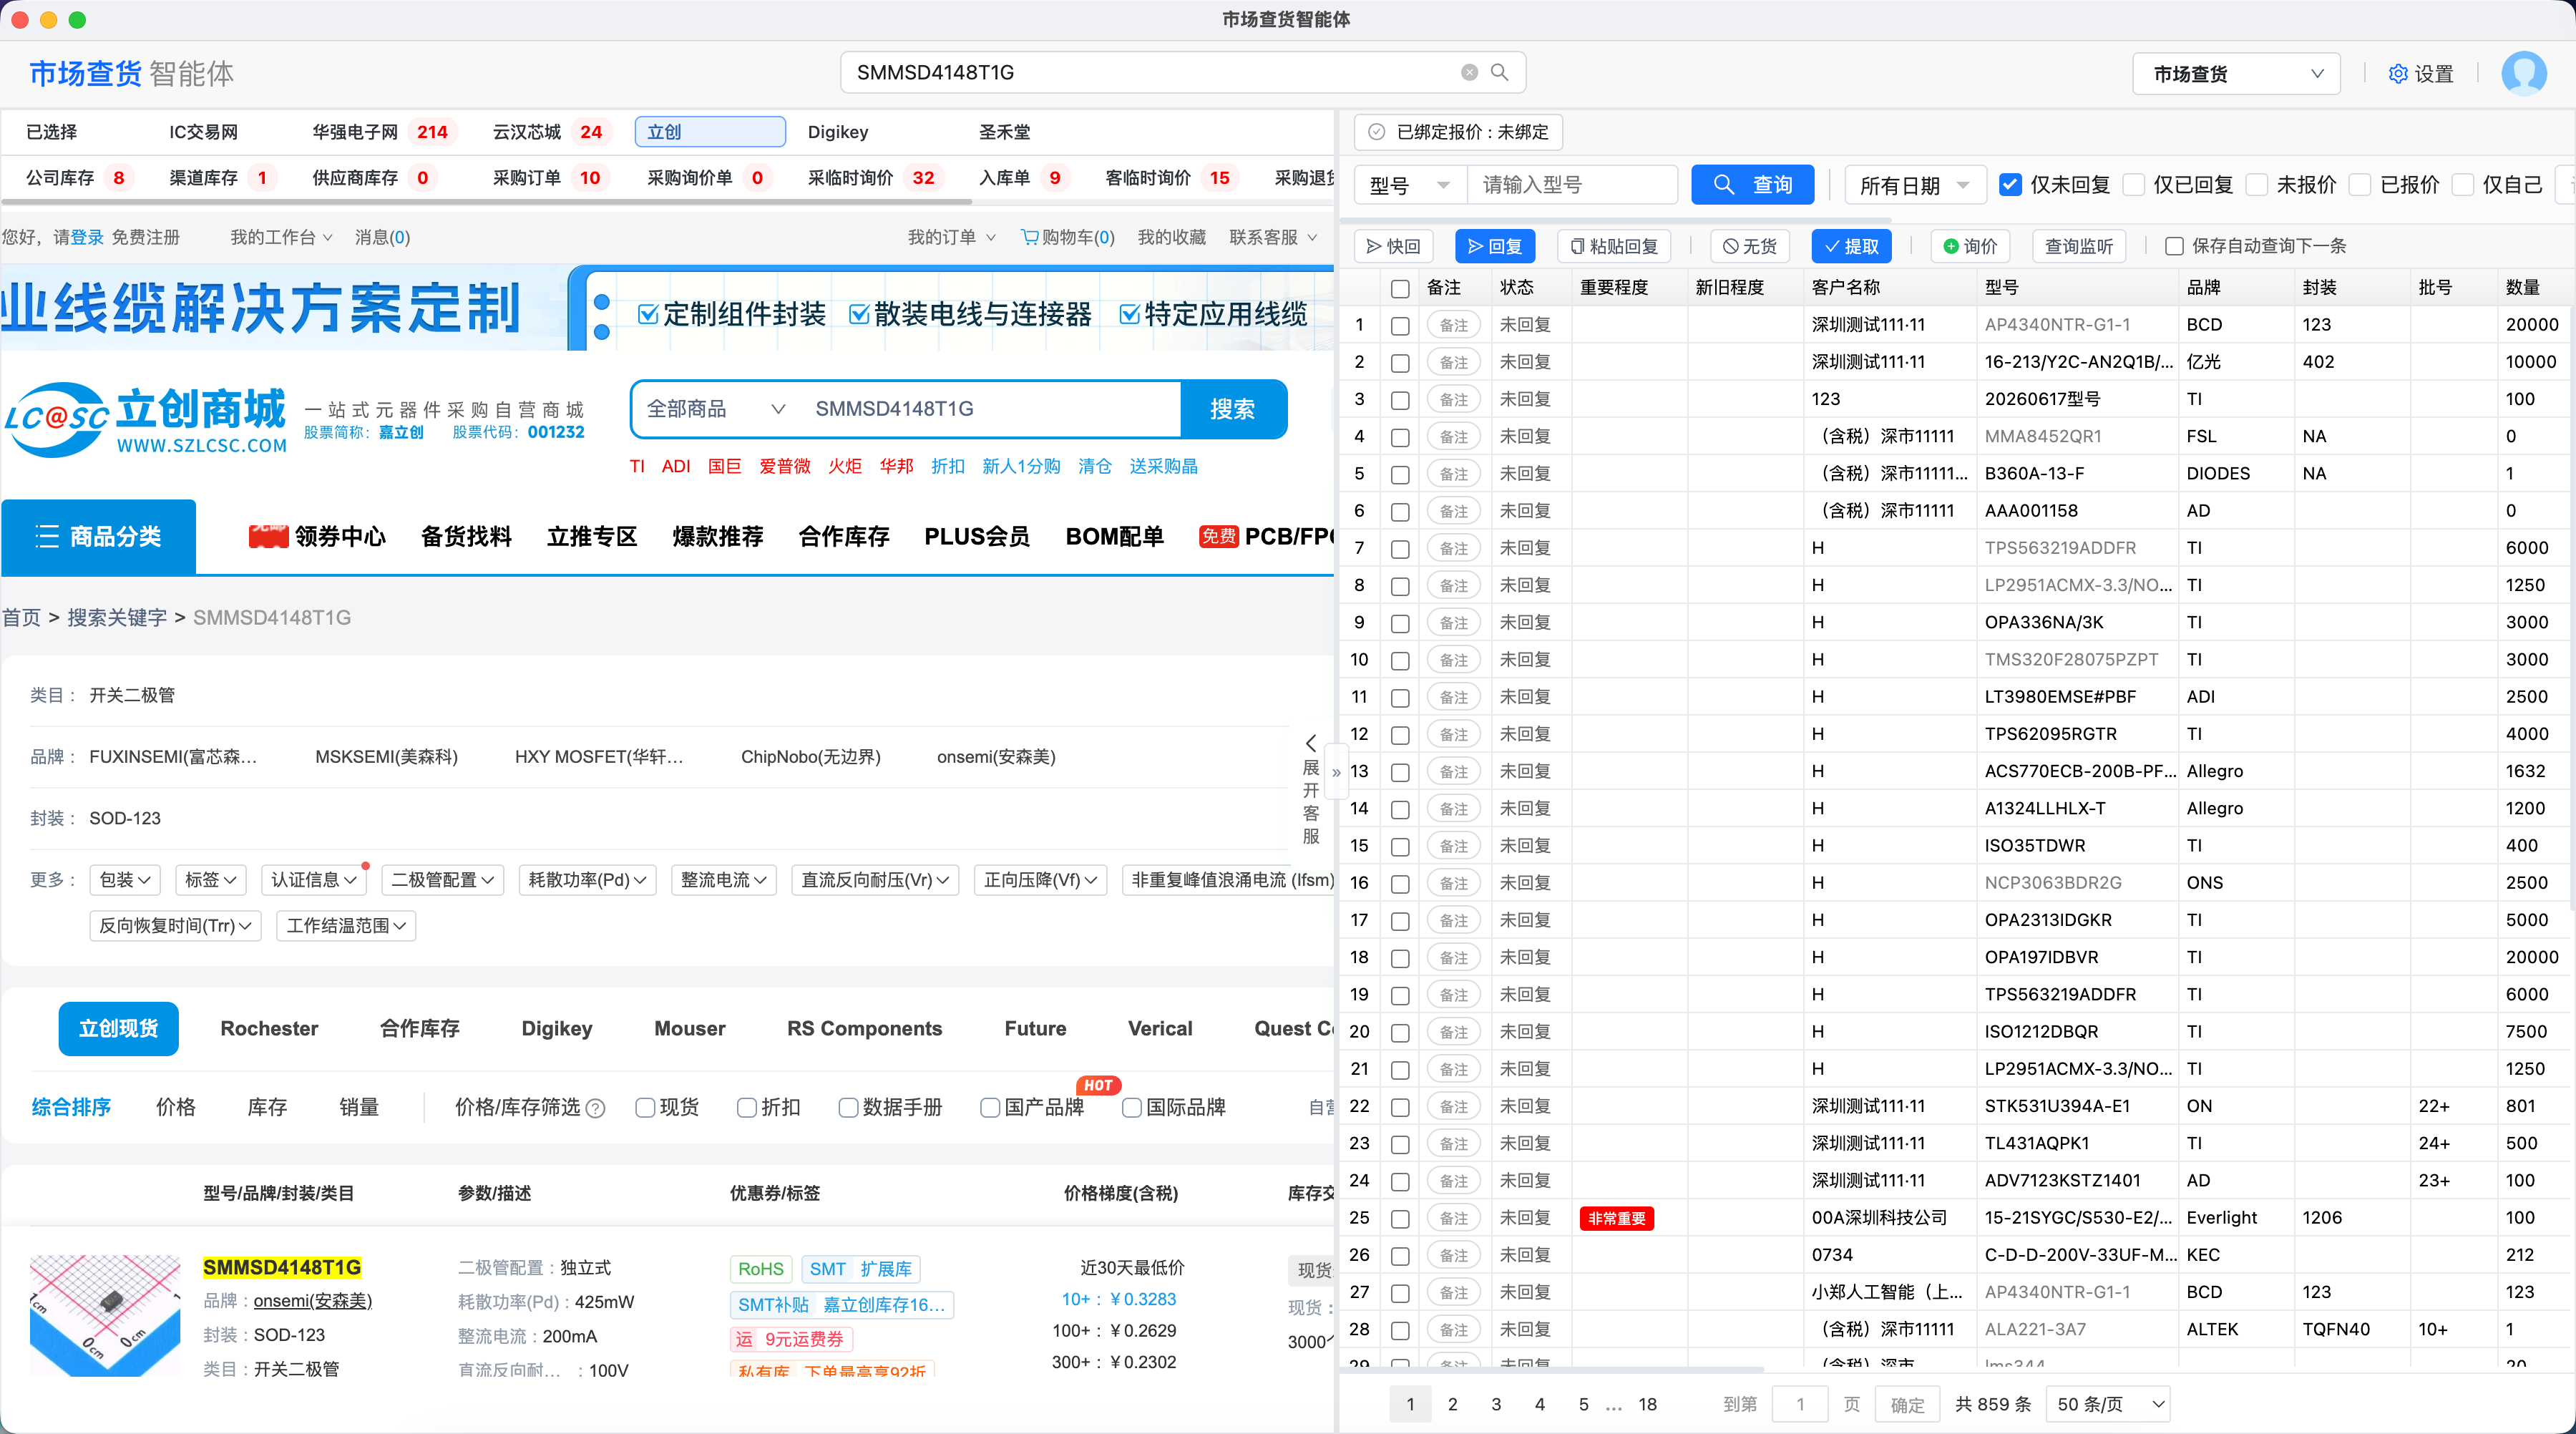Screen dimensions: 2576x1434
Task: Click the macOS green fullscreen button
Action: [x=77, y=20]
